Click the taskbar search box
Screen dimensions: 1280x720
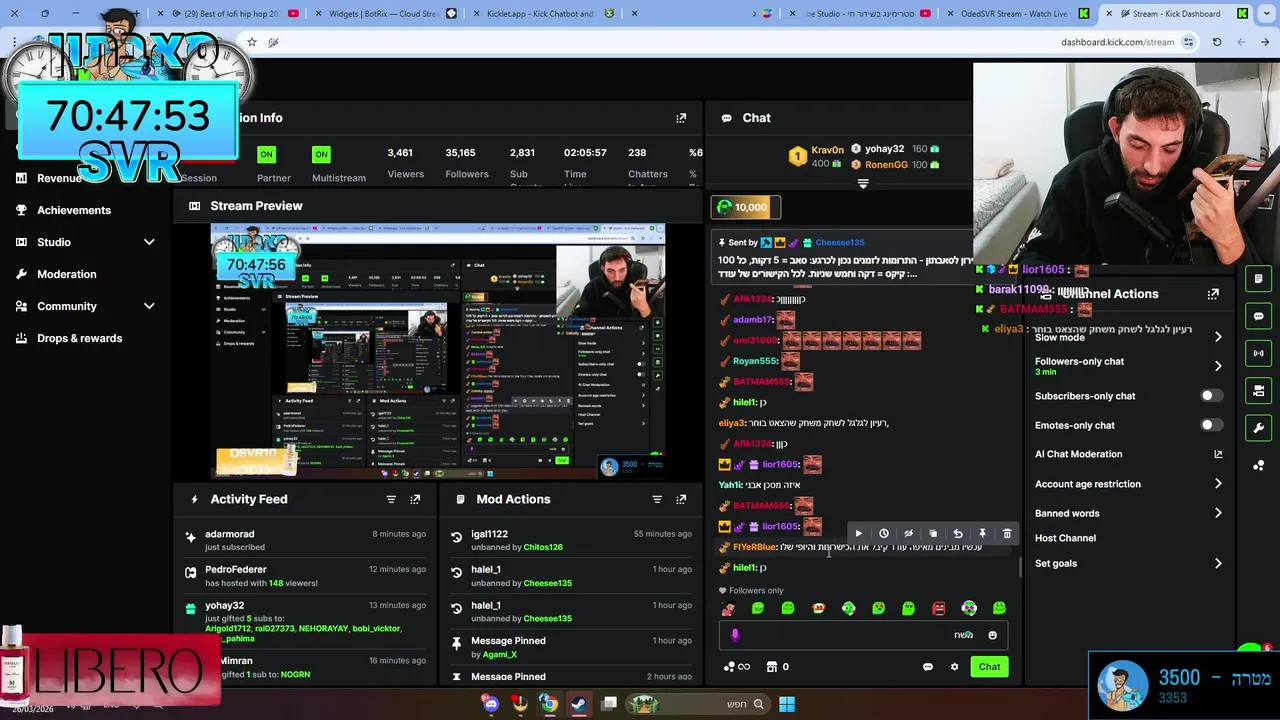(698, 704)
